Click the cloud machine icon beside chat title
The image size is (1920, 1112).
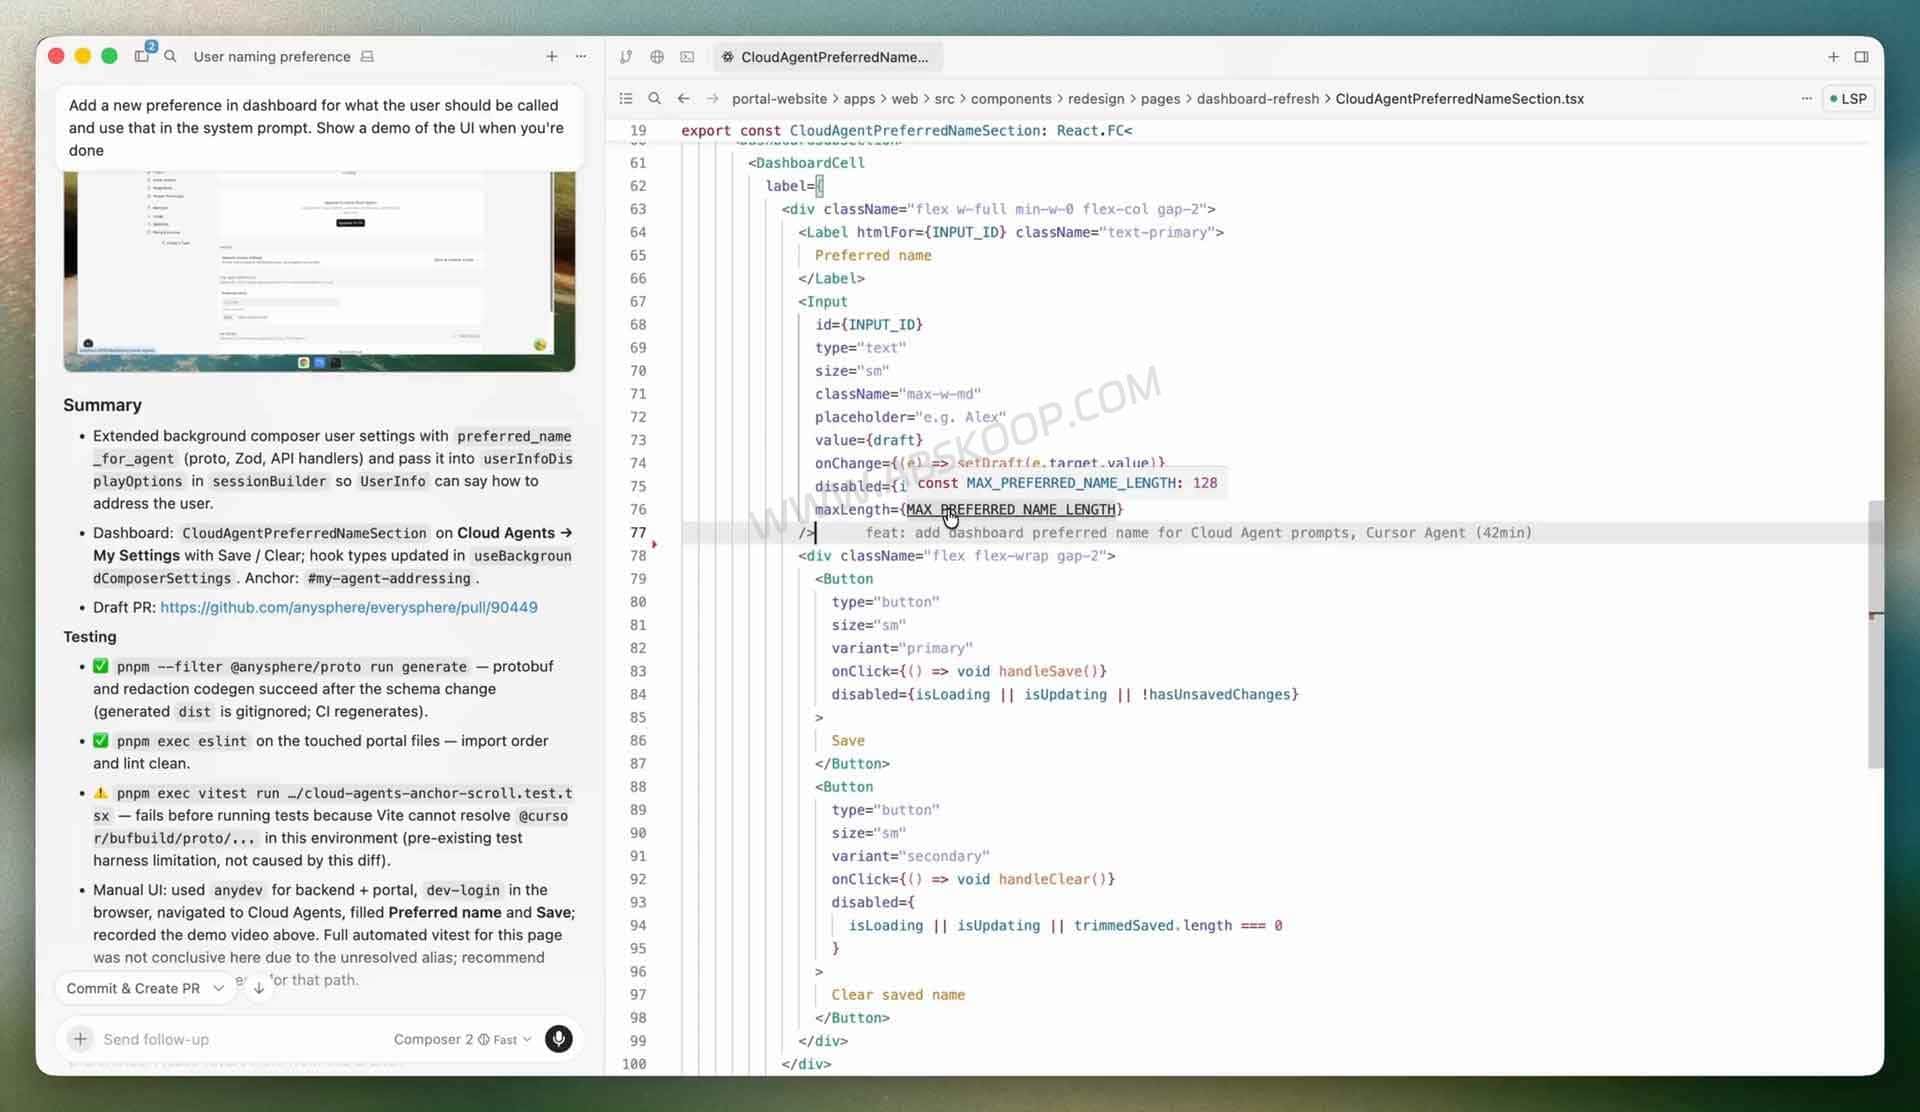(367, 56)
